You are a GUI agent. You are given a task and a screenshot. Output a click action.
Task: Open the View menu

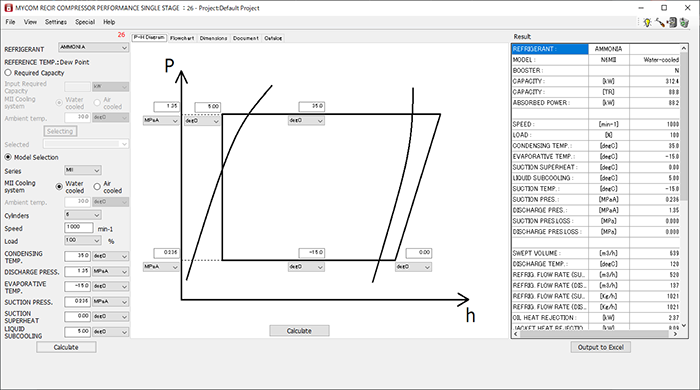point(30,22)
